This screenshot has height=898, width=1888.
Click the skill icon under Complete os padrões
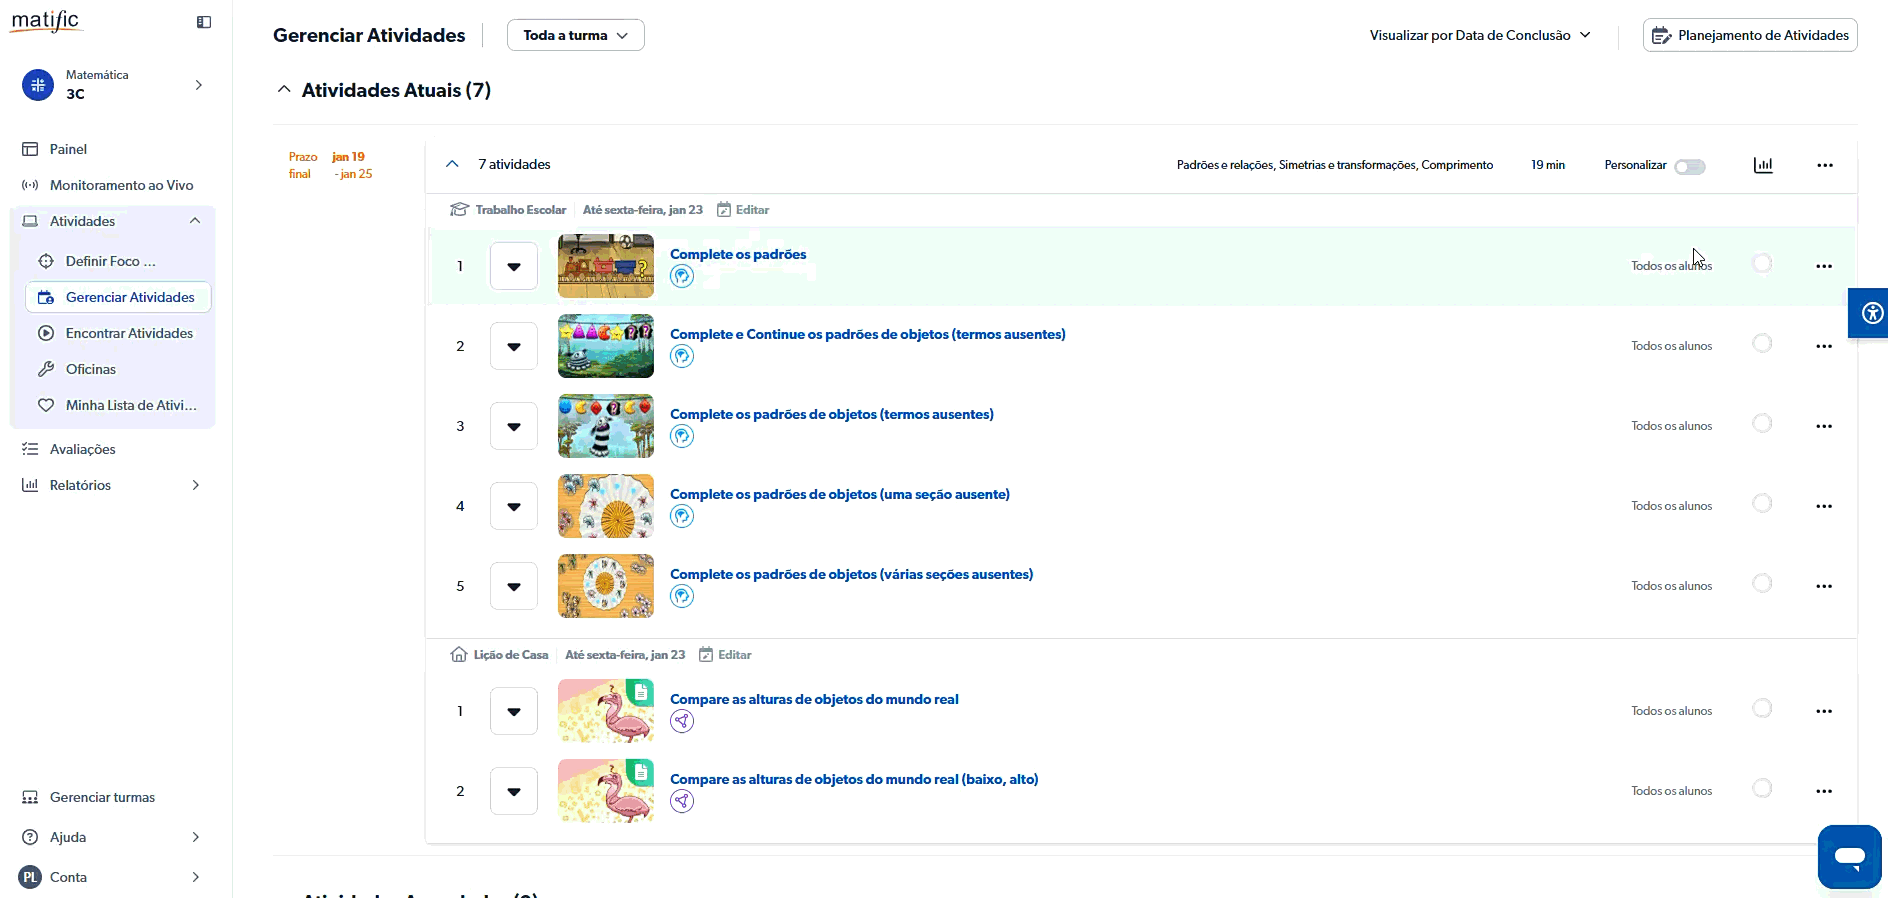coord(682,277)
